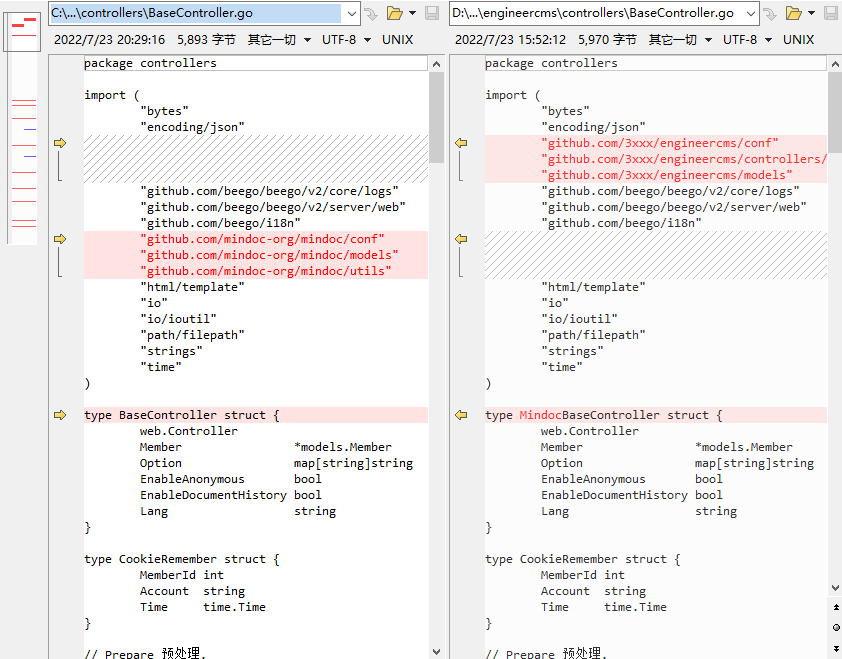Copy engineercms imports to the left side
The image size is (842, 659).
pos(461,143)
